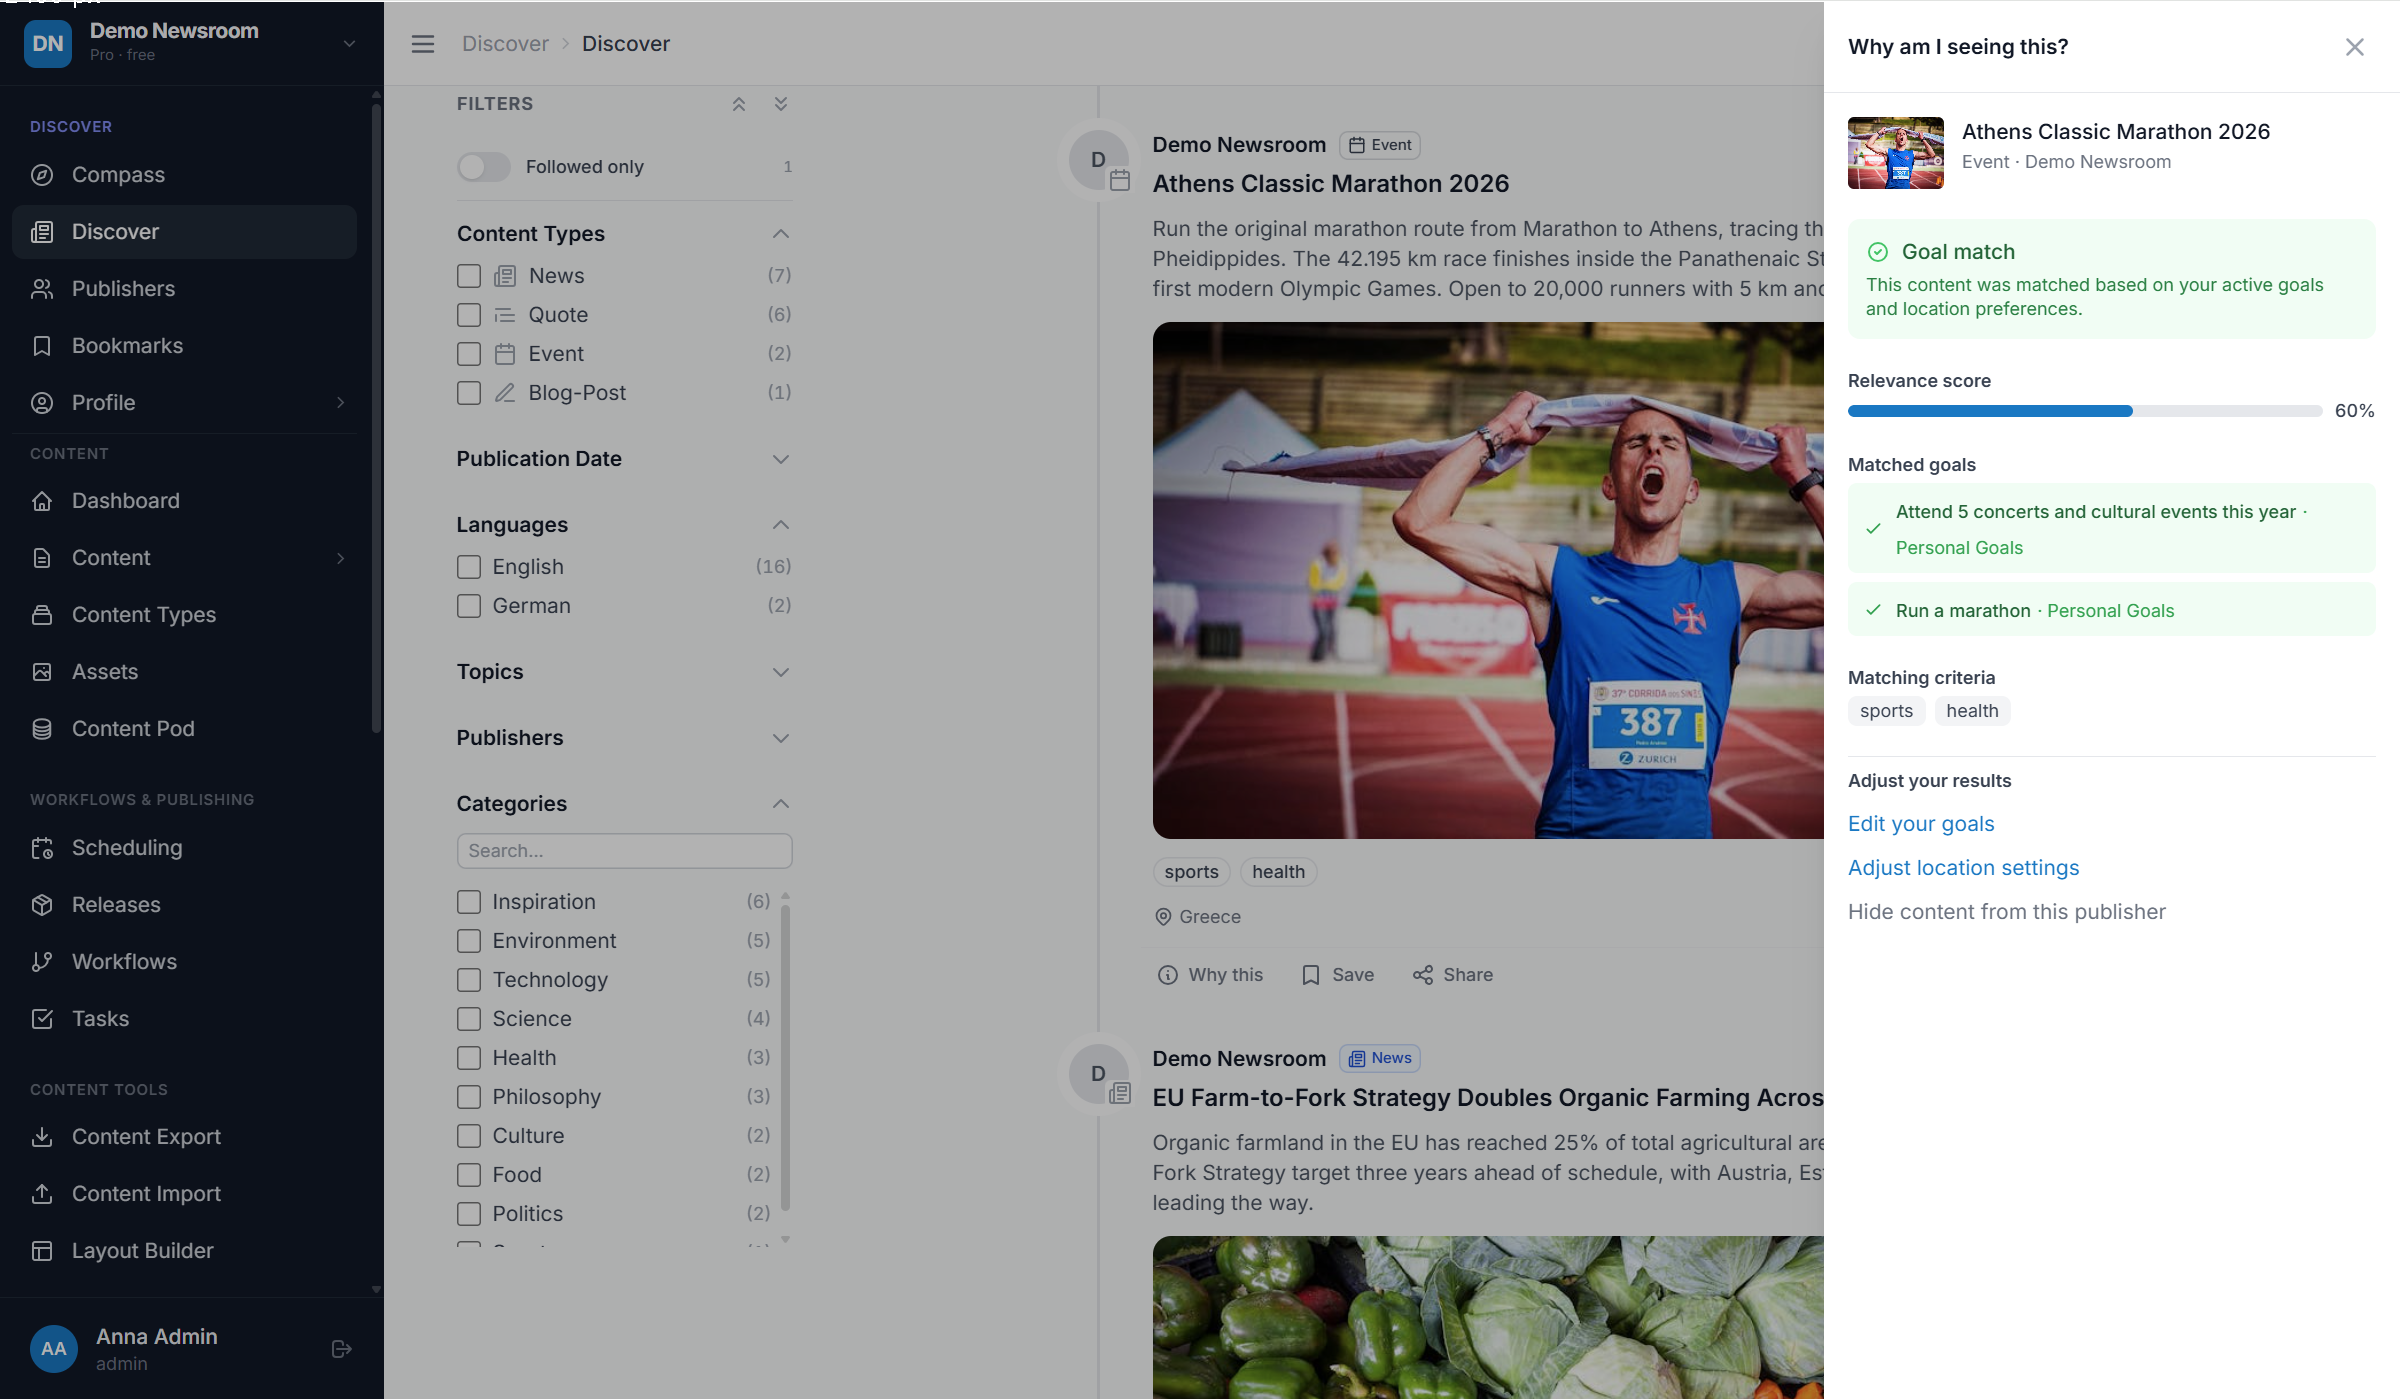The height and width of the screenshot is (1399, 2400).
Task: Click the EU Farm-to-Fork article title
Action: pos(1488,1098)
